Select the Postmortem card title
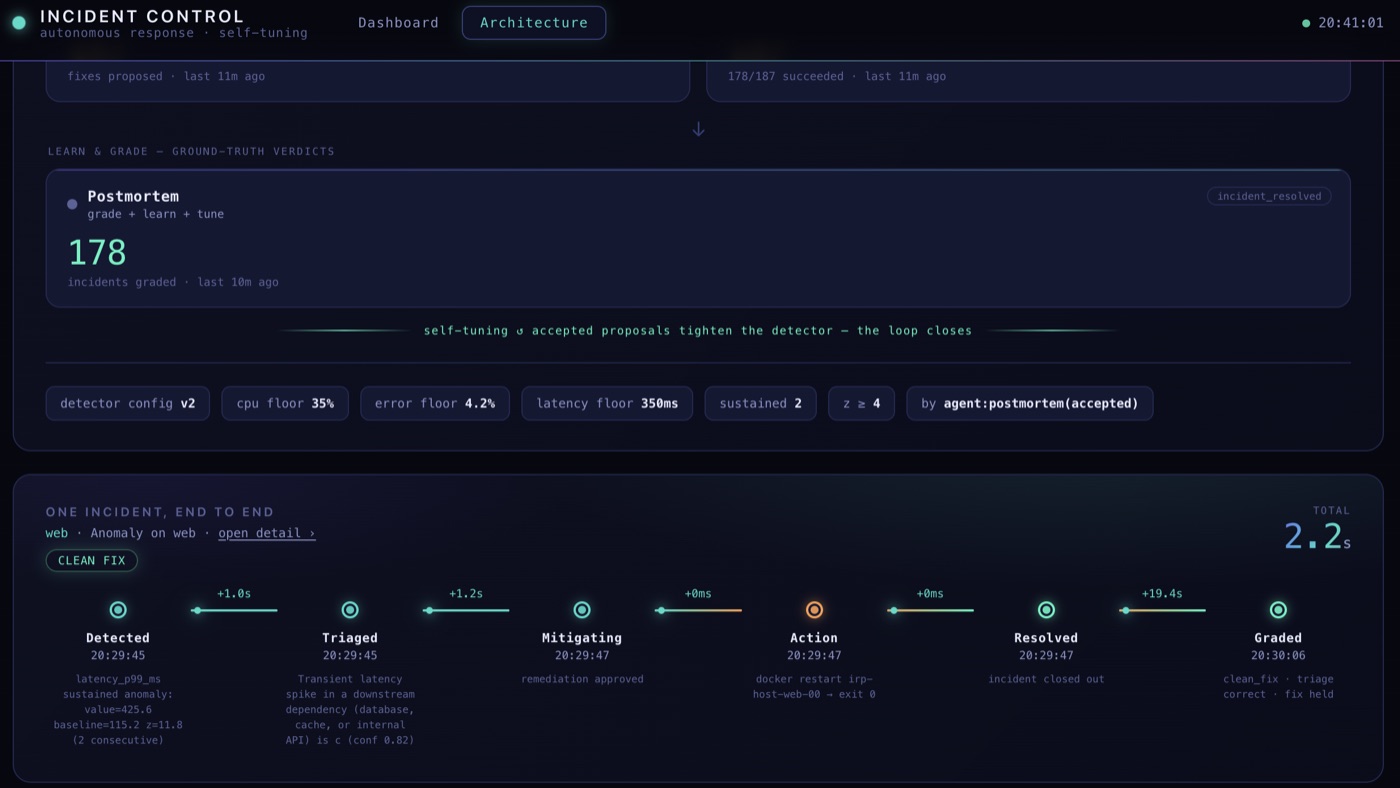 coord(133,196)
